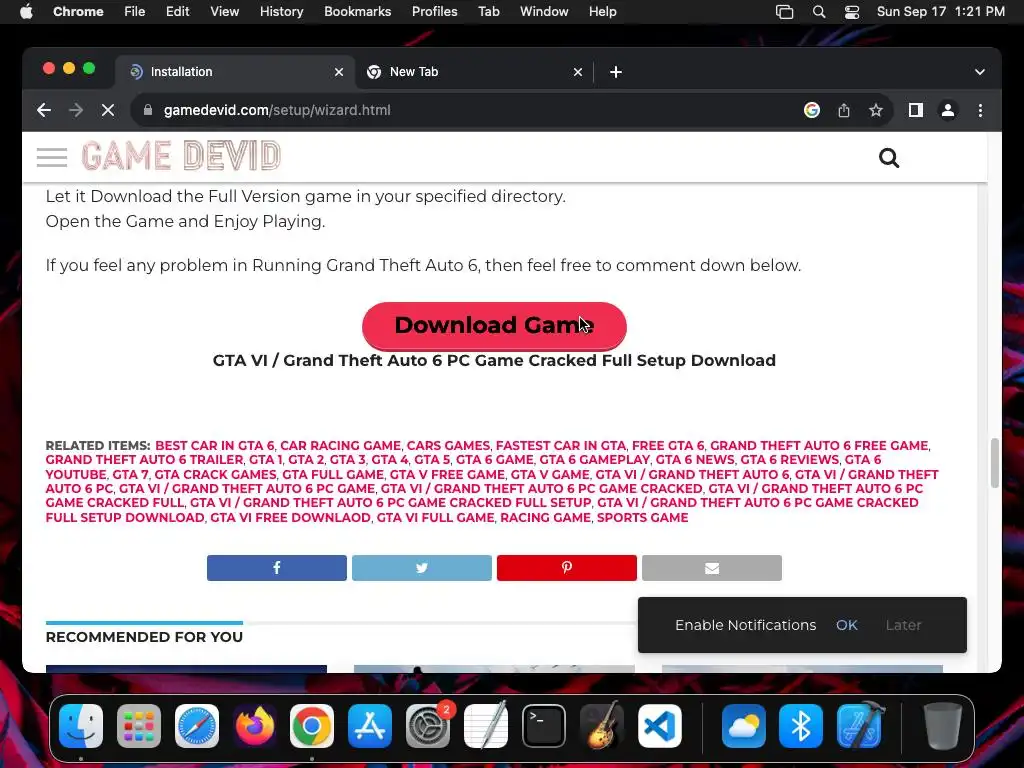Open the GTA CRACK GAMES tag link
Screen dimensions: 1024x768
pyautogui.click(x=216, y=474)
